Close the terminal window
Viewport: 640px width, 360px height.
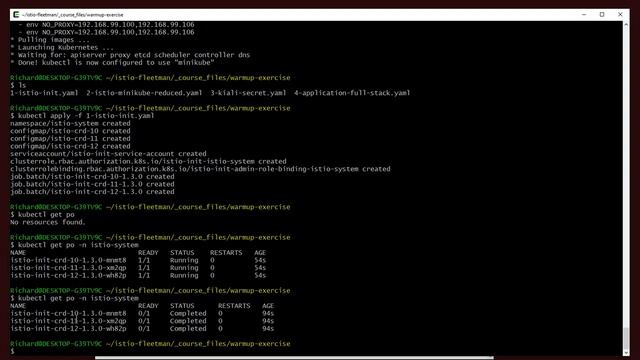[620, 15]
